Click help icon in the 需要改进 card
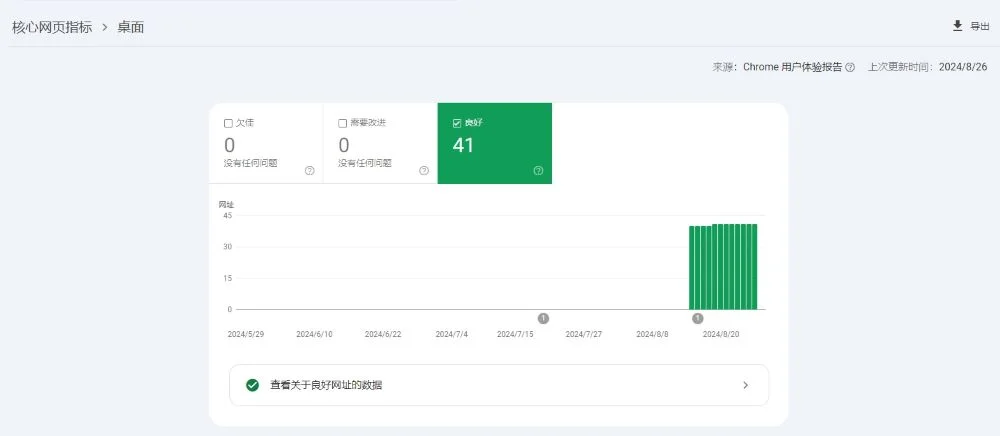The width and height of the screenshot is (1000, 436). (x=424, y=171)
